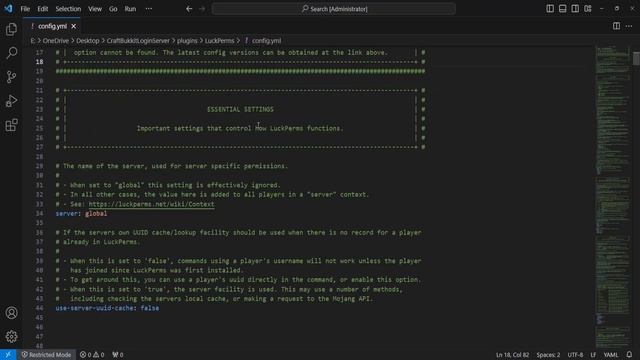Expand the OneDrive breadcrumb
Image resolution: width=640 pixels, height=360 pixels.
pyautogui.click(x=56, y=41)
